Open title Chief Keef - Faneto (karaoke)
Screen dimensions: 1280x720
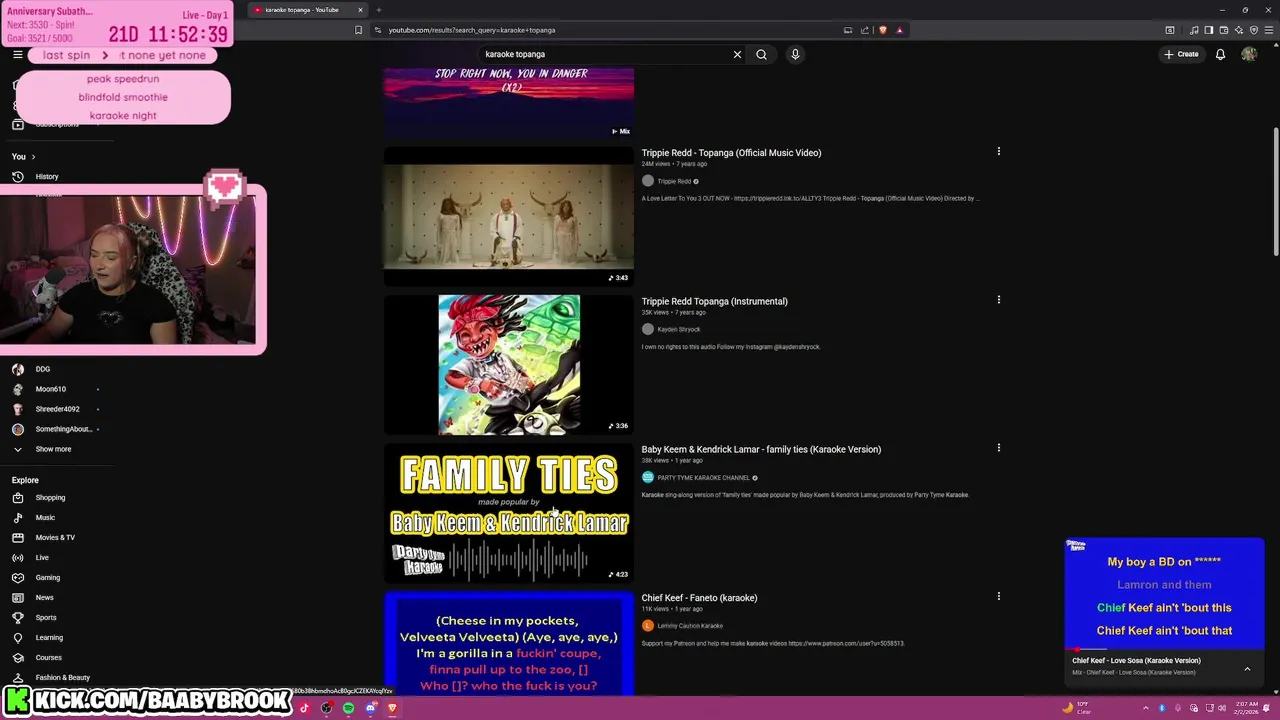(699, 598)
